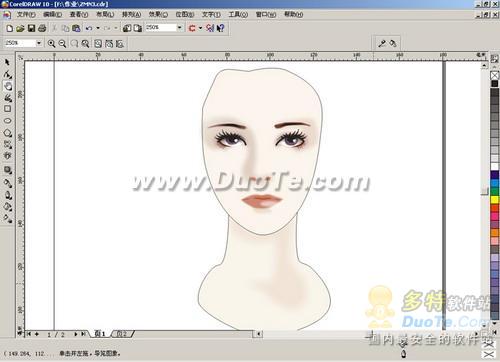Screen dimensions: 500x362
Task: Select the Polygon tool in the toolbox
Action: tap(7, 133)
